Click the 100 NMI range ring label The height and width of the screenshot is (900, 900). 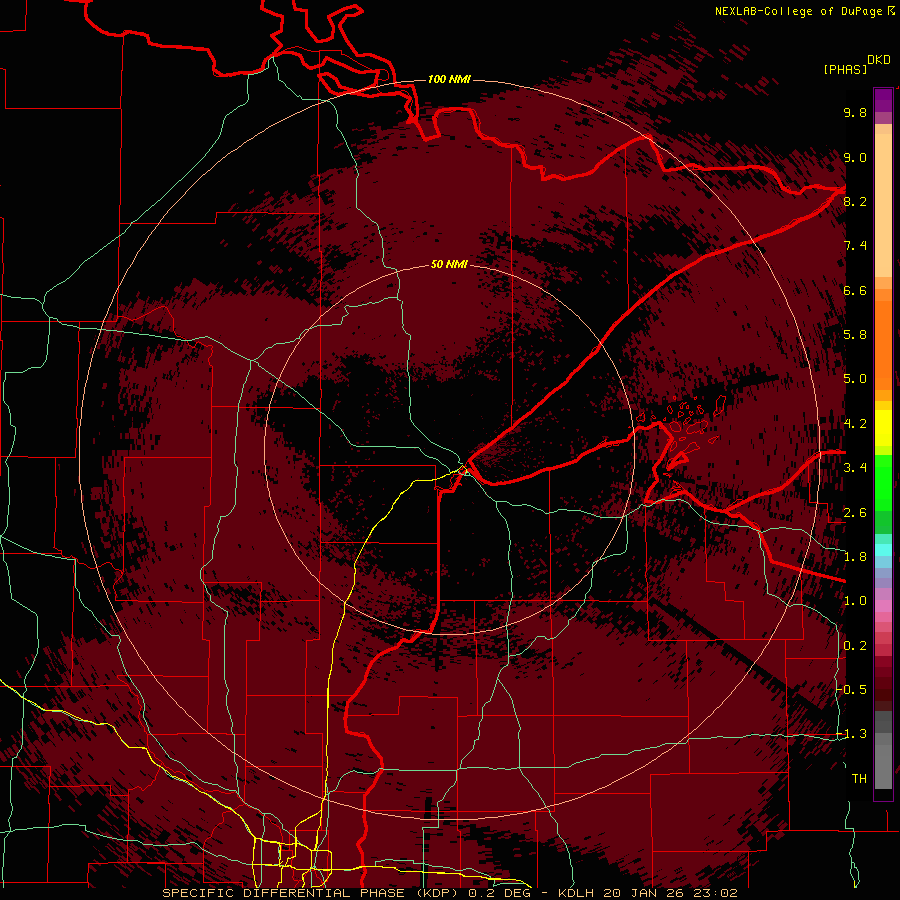click(449, 79)
